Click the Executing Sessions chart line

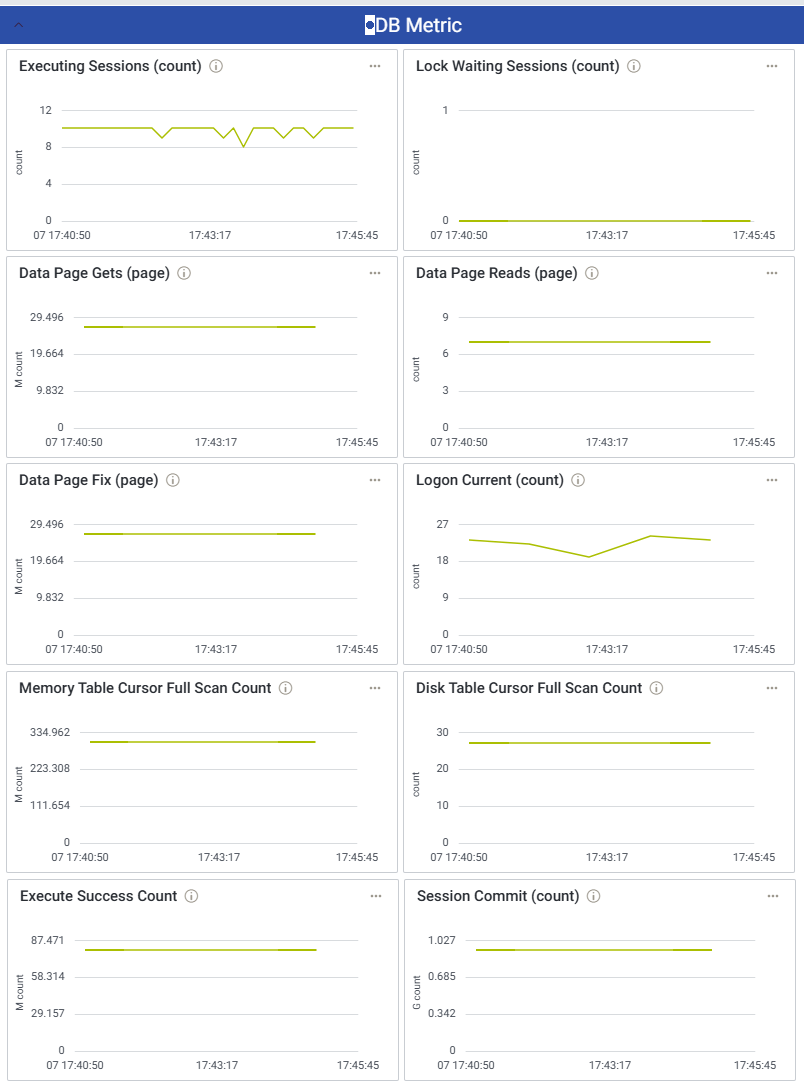pos(110,128)
